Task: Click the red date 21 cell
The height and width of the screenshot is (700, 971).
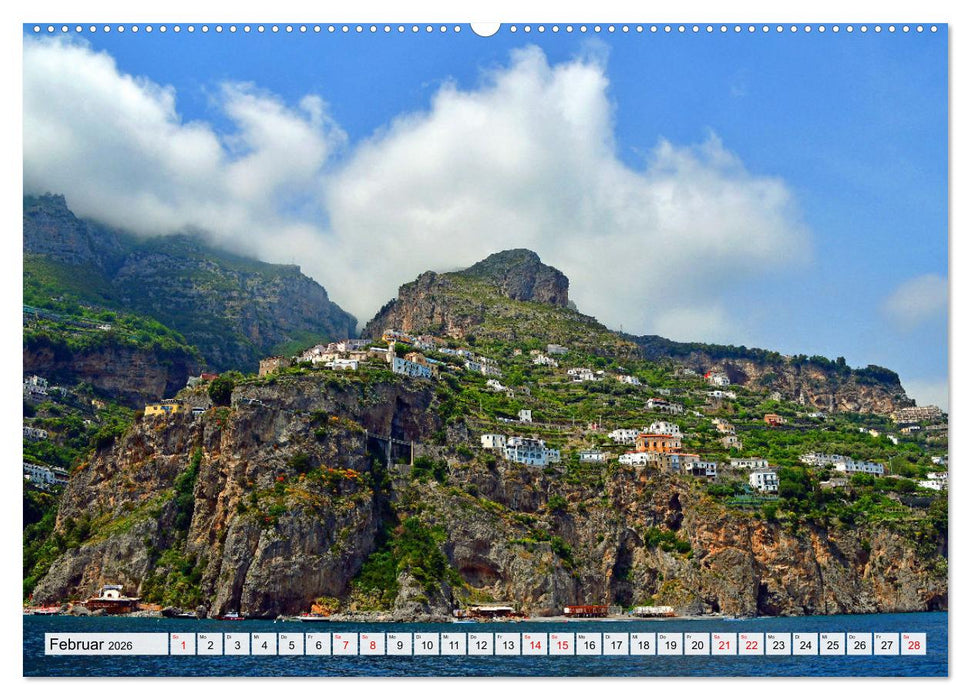Action: click(x=723, y=644)
